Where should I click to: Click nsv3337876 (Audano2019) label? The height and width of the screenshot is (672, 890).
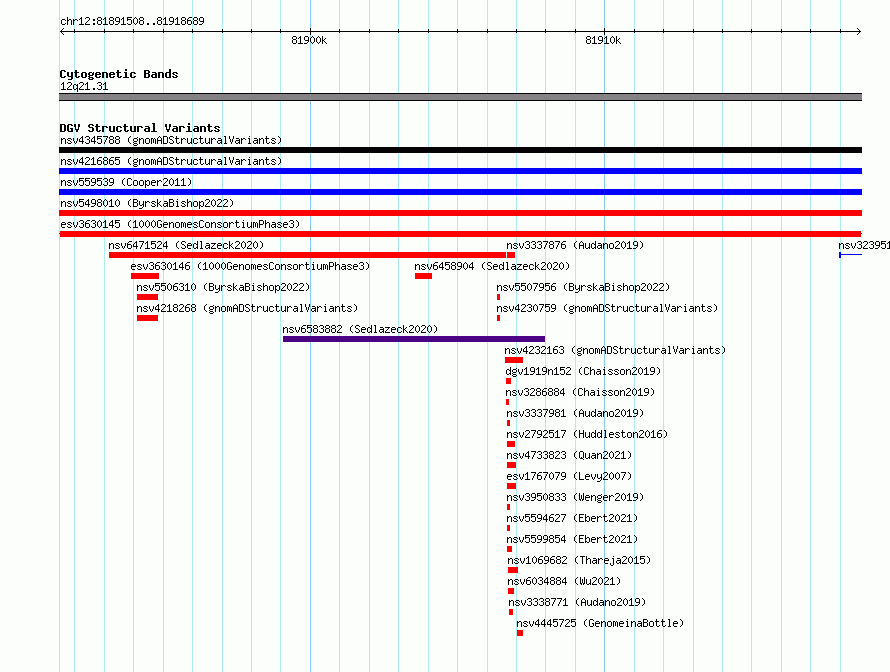click(575, 245)
